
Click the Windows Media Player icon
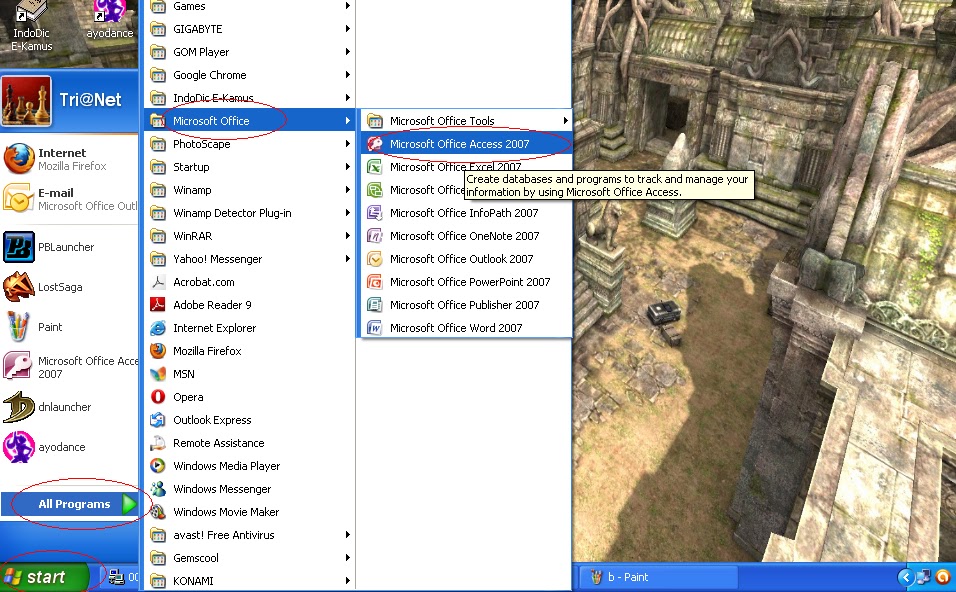pos(158,466)
